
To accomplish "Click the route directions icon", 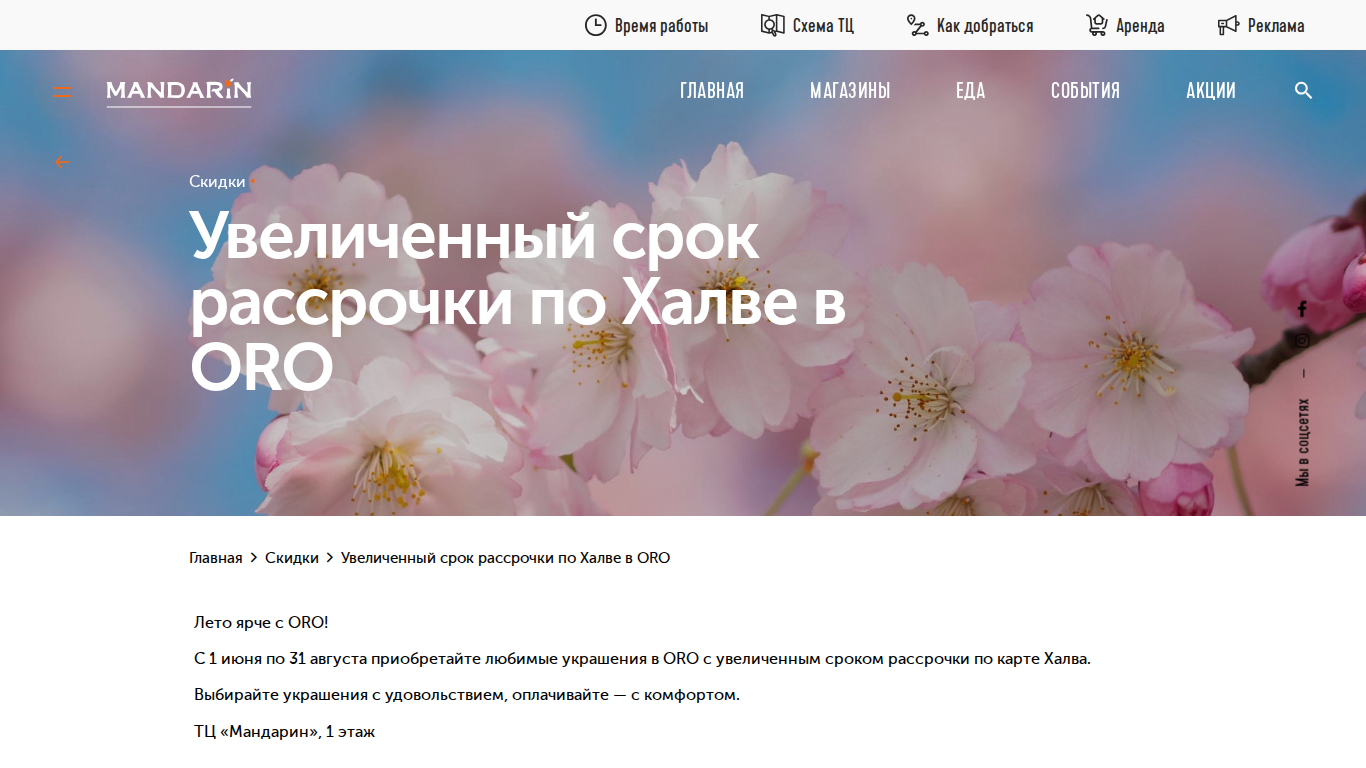I will tap(917, 25).
